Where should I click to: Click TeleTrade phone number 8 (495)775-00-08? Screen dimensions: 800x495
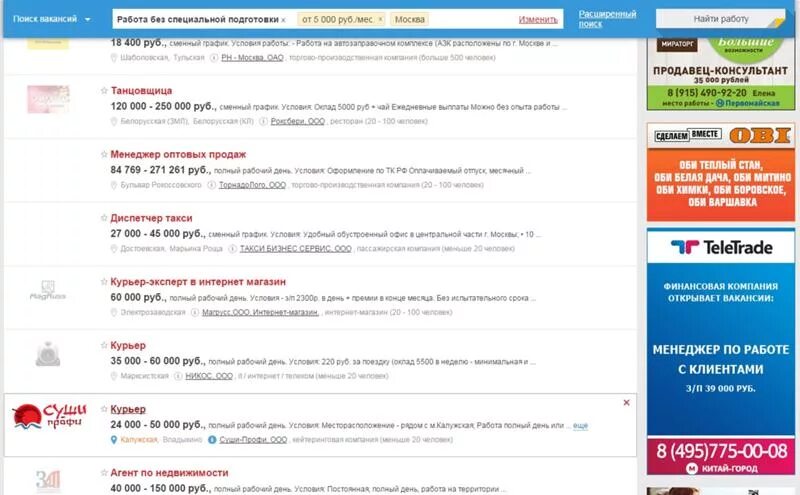pos(721,451)
